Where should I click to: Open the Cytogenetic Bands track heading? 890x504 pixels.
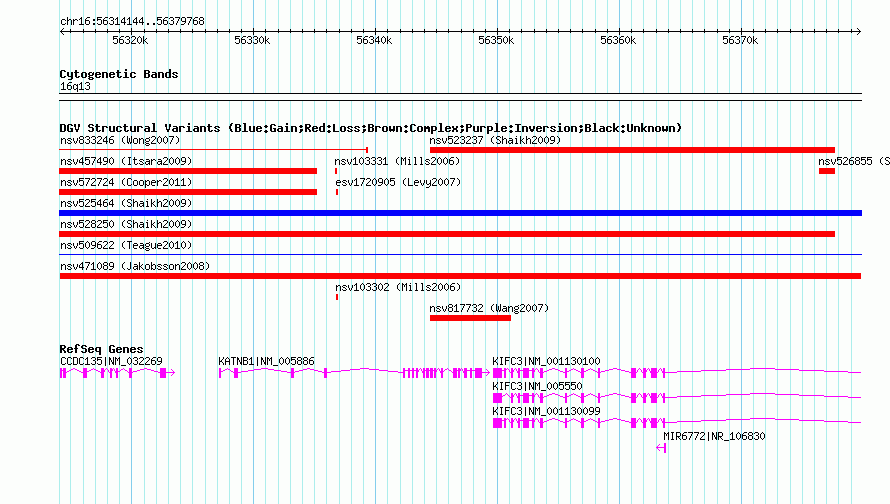click(x=119, y=74)
